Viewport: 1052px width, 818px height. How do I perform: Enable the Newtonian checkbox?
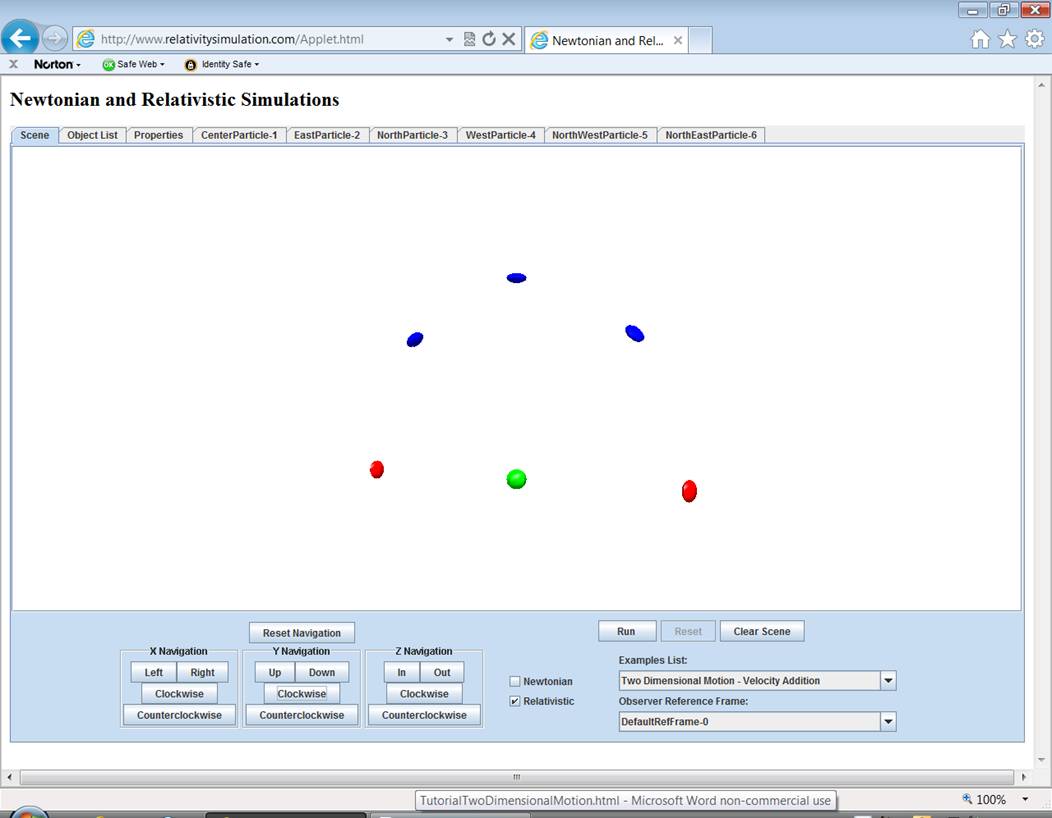515,681
